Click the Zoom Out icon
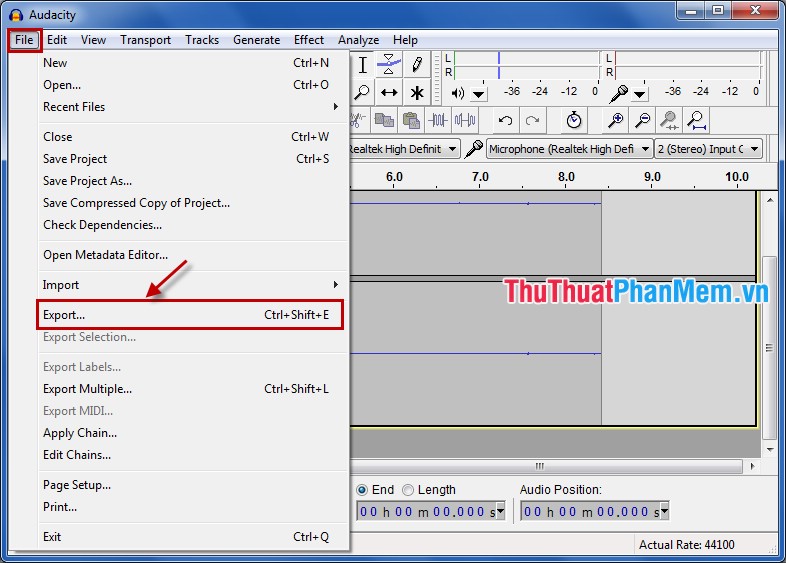This screenshot has width=786, height=563. [x=642, y=120]
